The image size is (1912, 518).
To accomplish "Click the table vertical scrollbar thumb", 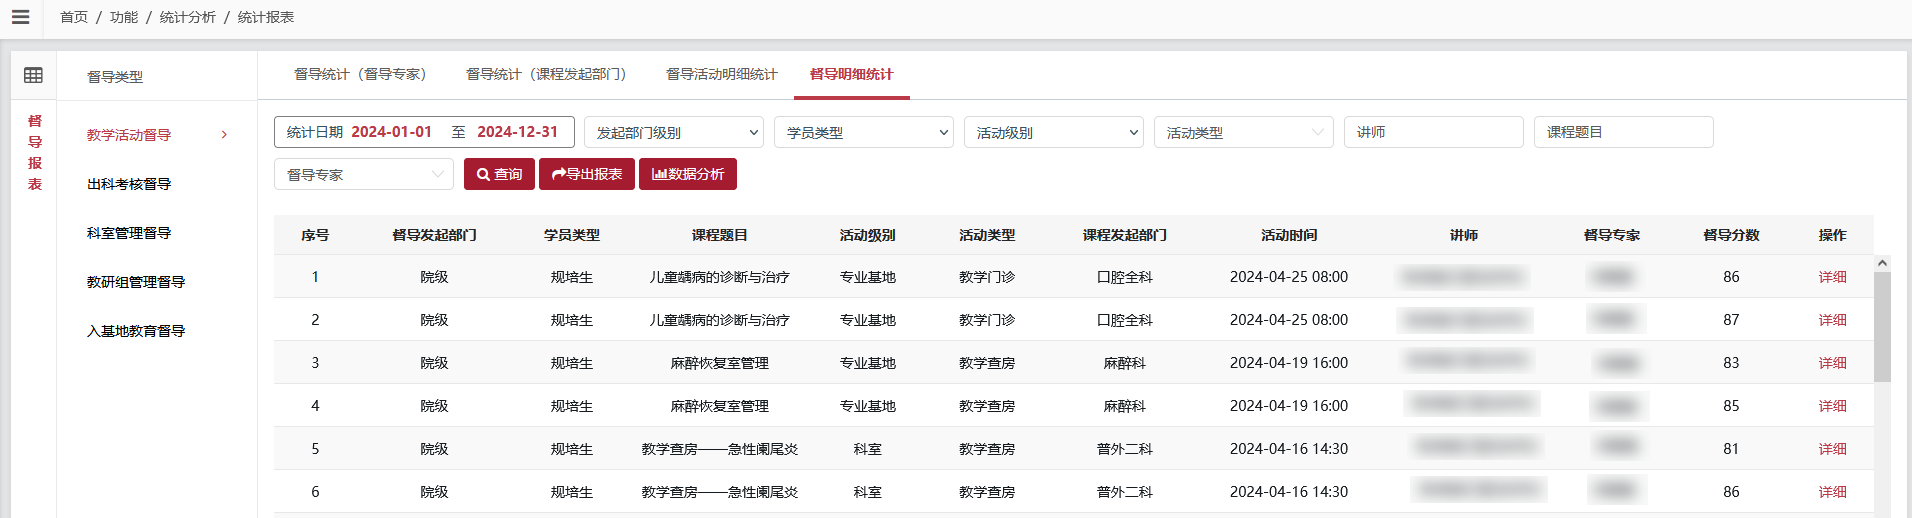I will [x=1882, y=327].
